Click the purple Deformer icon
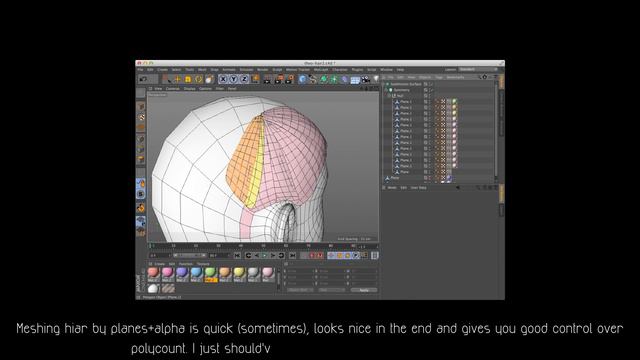The width and height of the screenshot is (640, 360). (344, 79)
